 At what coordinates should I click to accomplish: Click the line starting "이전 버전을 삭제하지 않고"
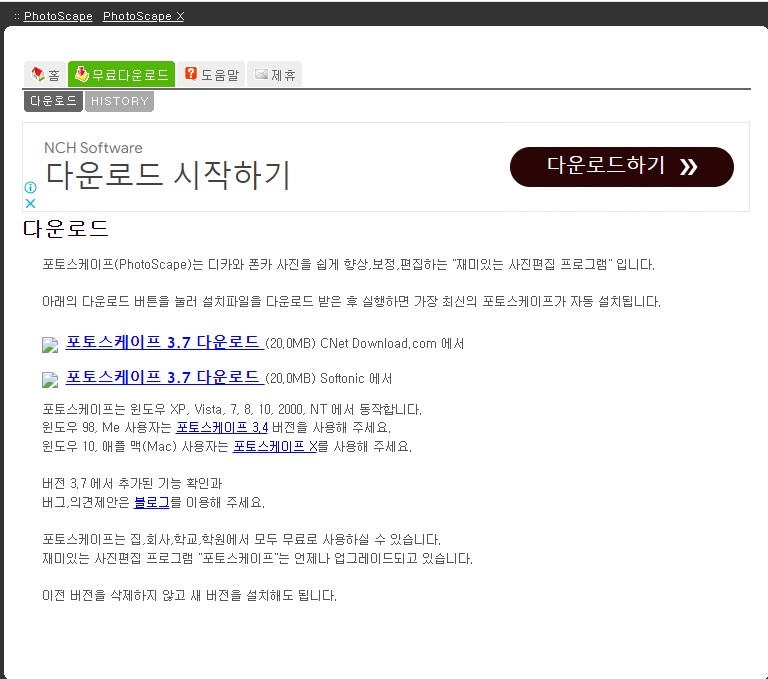tap(190, 596)
